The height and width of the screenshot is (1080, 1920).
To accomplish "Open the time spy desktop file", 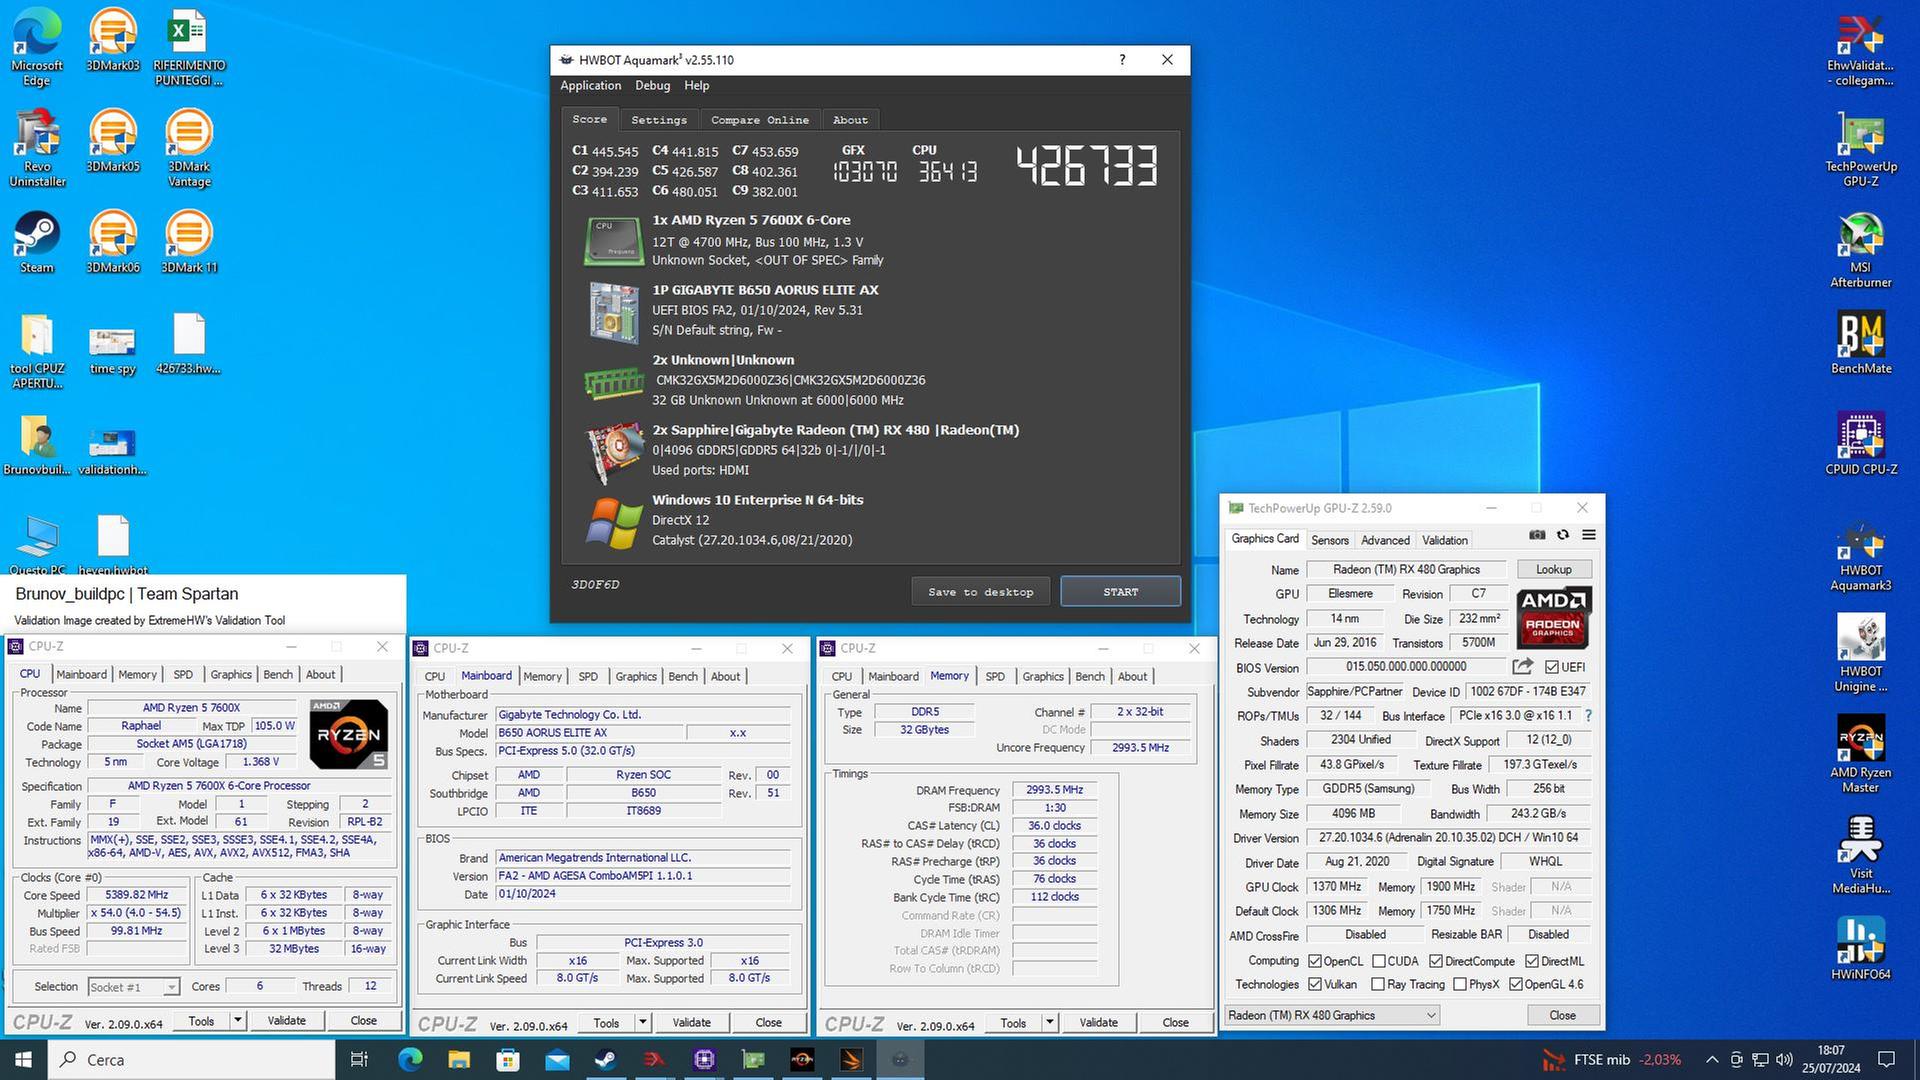I will [x=113, y=350].
